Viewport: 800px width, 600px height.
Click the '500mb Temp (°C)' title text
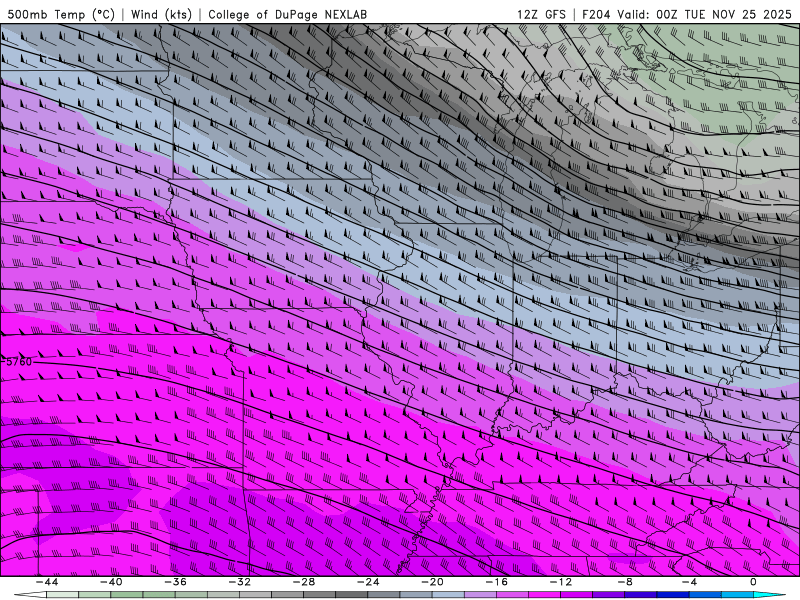[x=61, y=14]
